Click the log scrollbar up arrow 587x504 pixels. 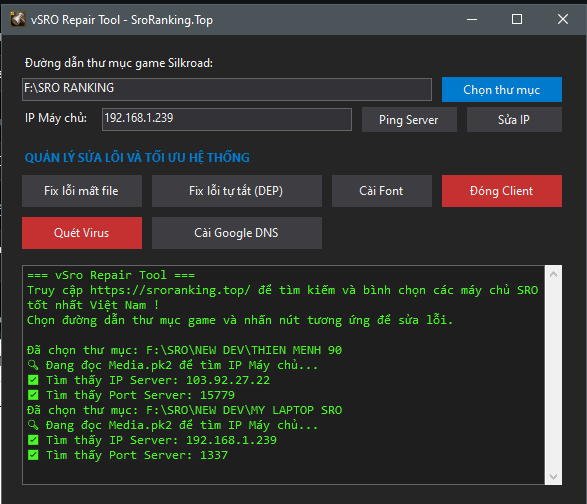point(553,274)
